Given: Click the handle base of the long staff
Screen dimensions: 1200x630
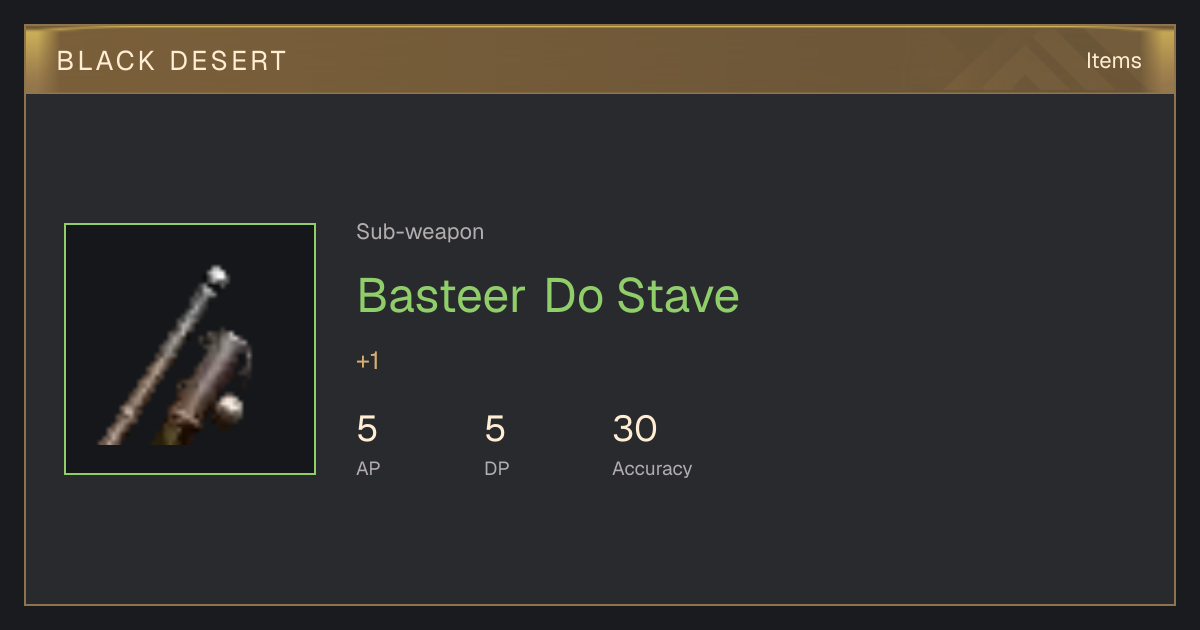Looking at the screenshot, I should (113, 430).
